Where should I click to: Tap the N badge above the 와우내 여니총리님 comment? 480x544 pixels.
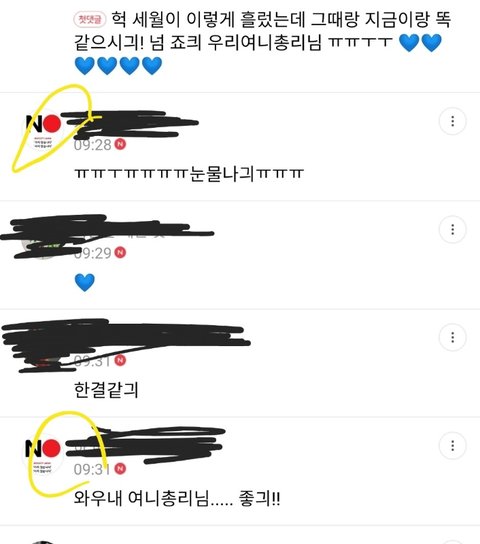click(x=120, y=468)
